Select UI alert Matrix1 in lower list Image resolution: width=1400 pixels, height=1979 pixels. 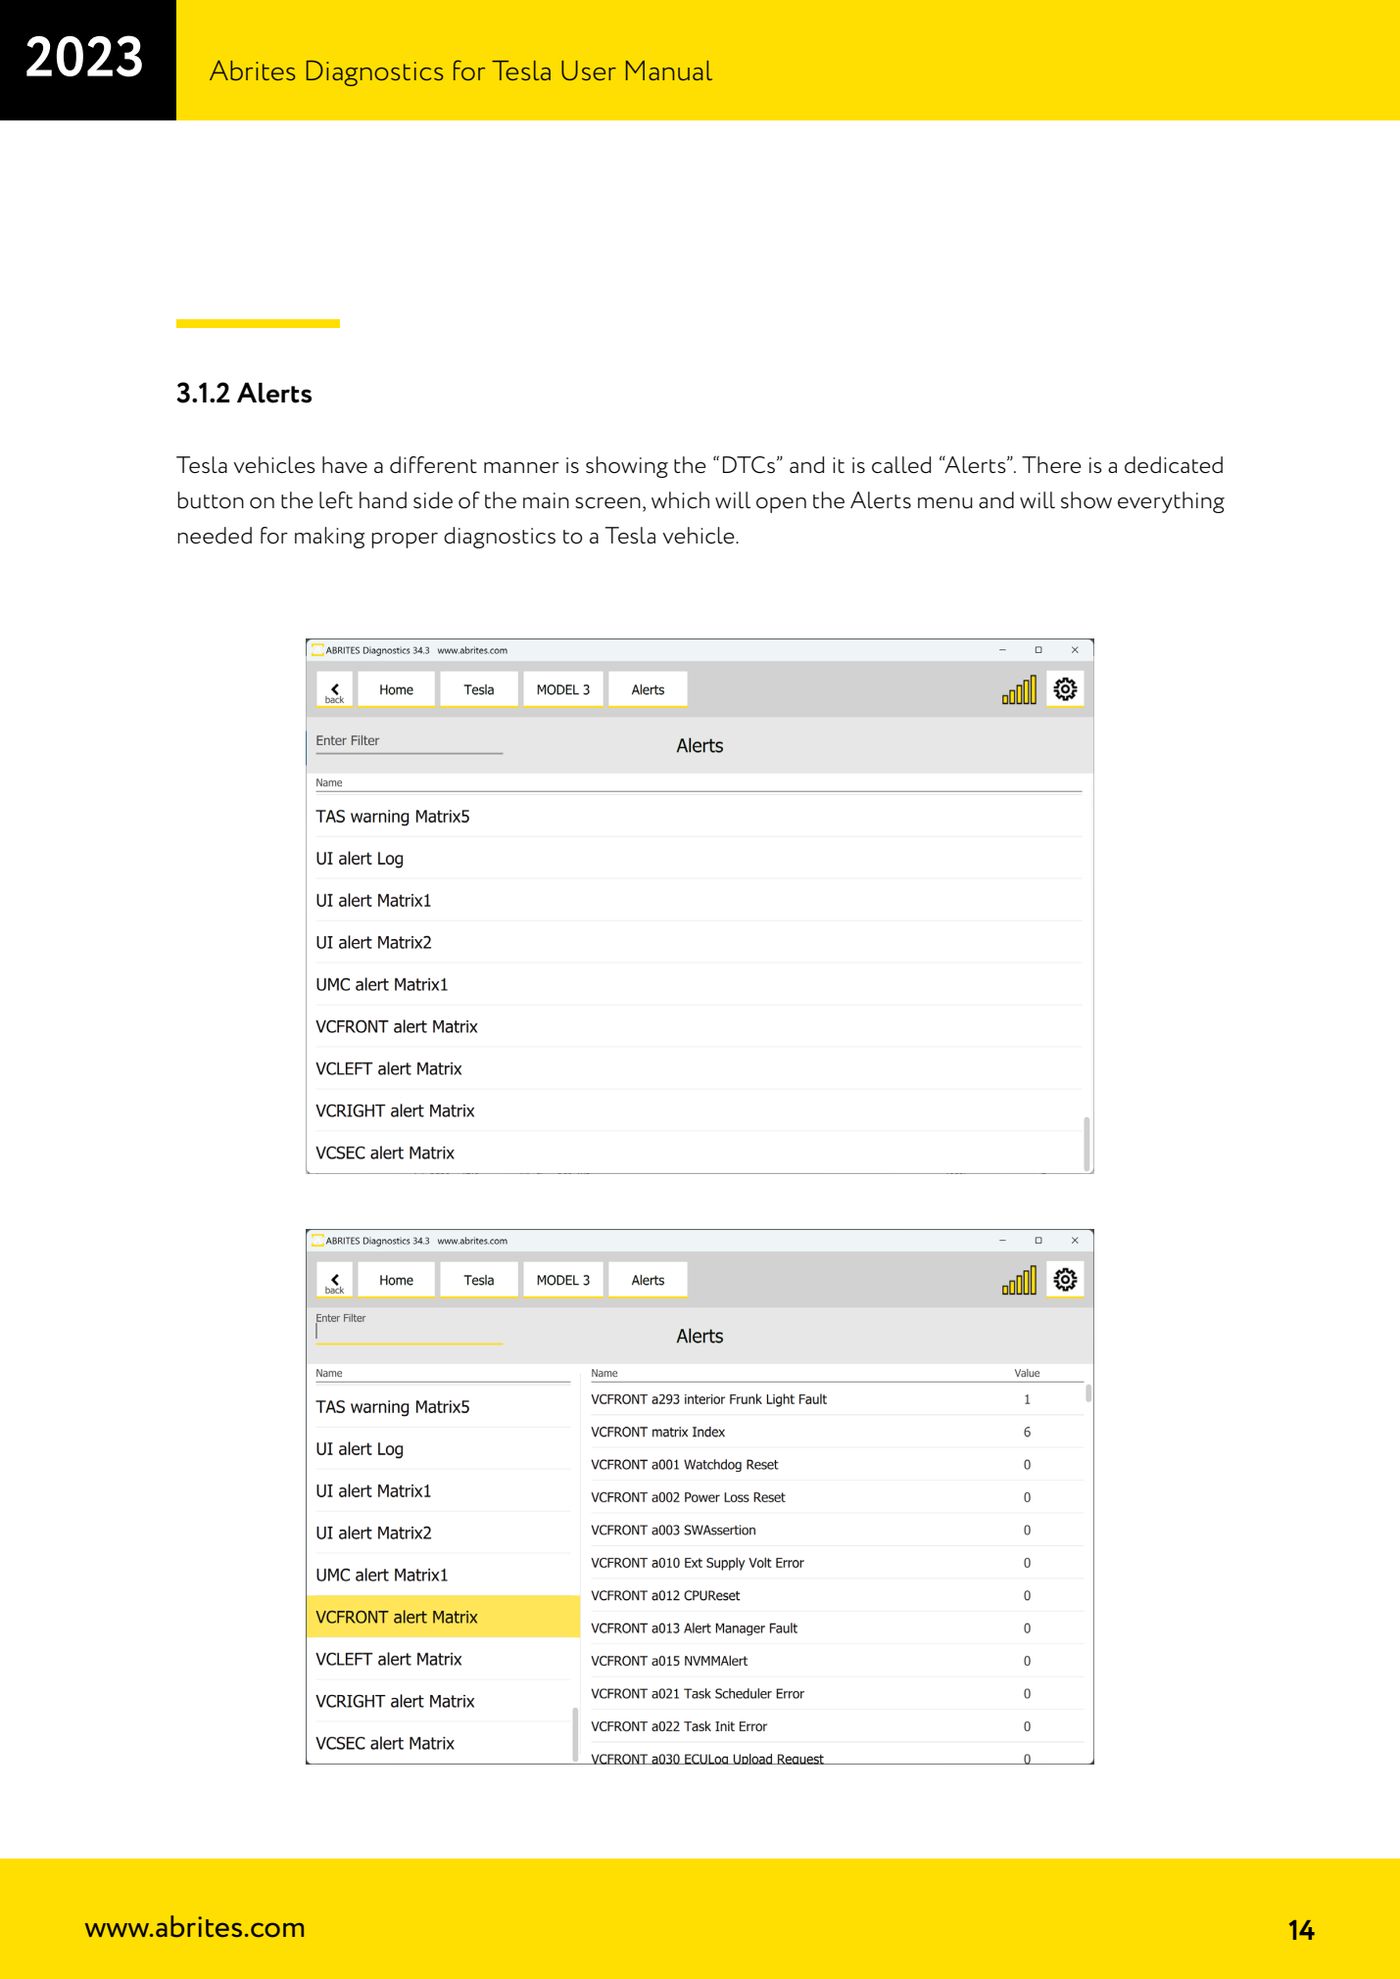442,1490
